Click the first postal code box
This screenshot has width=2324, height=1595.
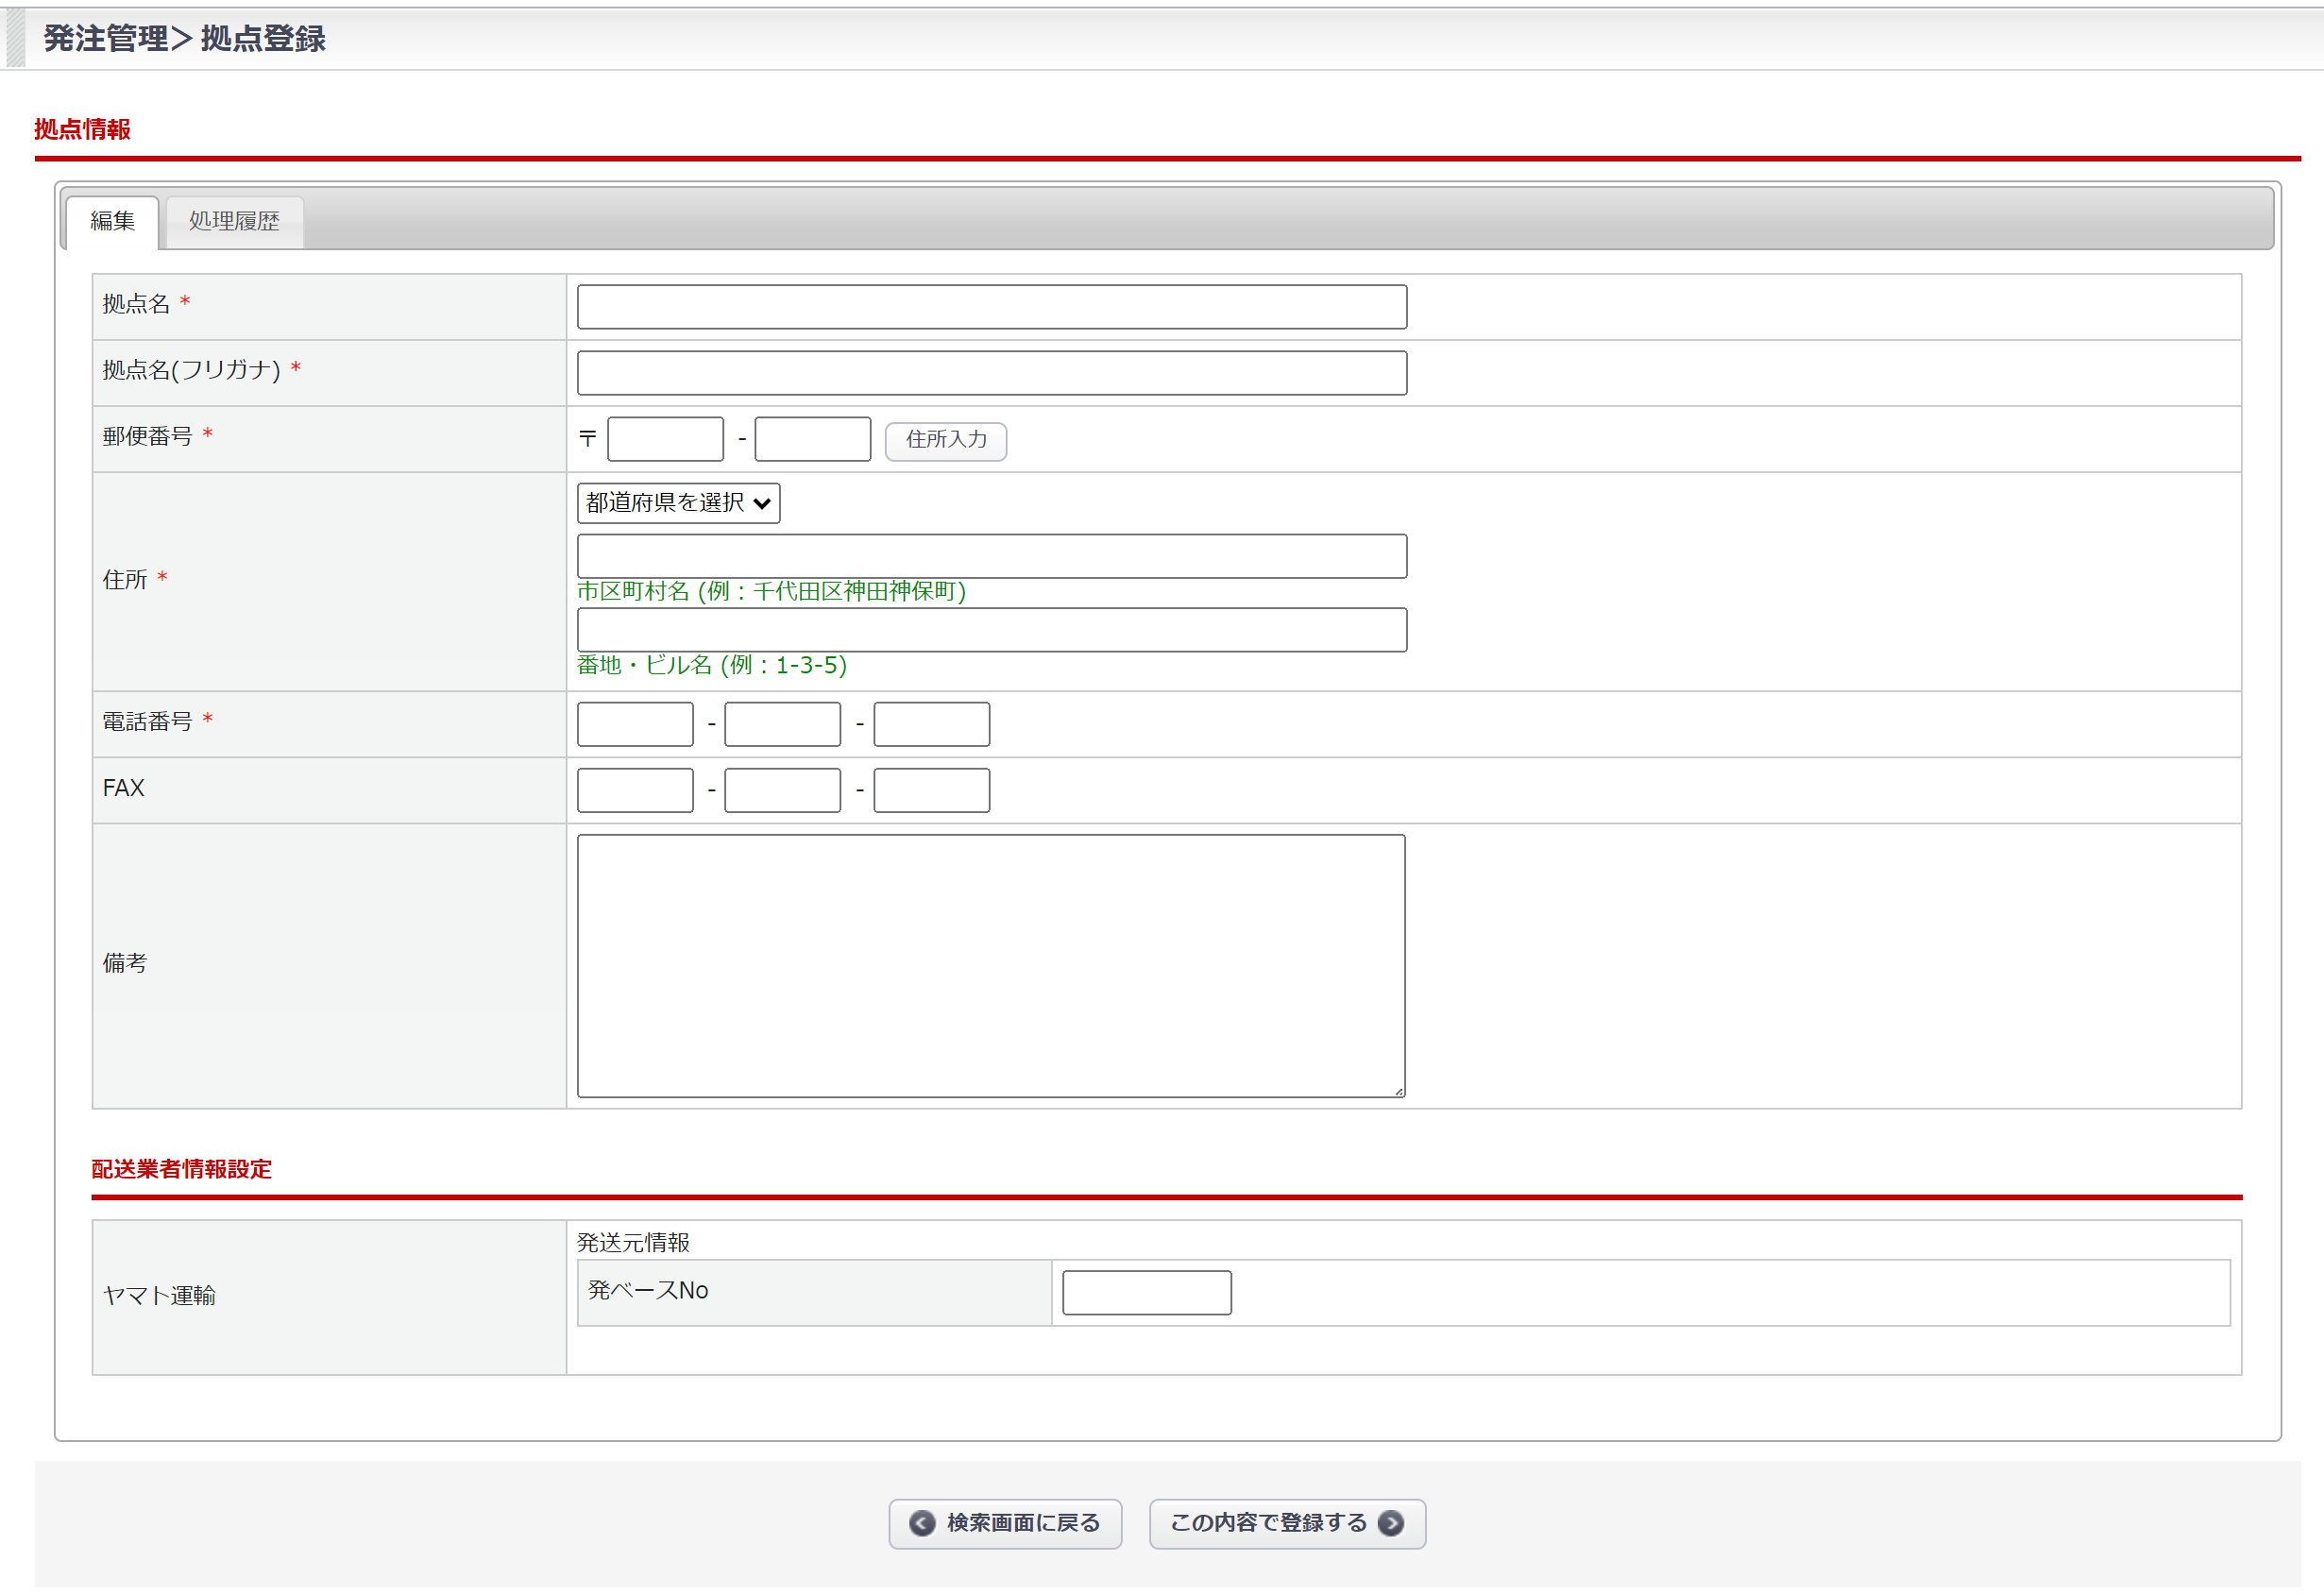(x=665, y=439)
